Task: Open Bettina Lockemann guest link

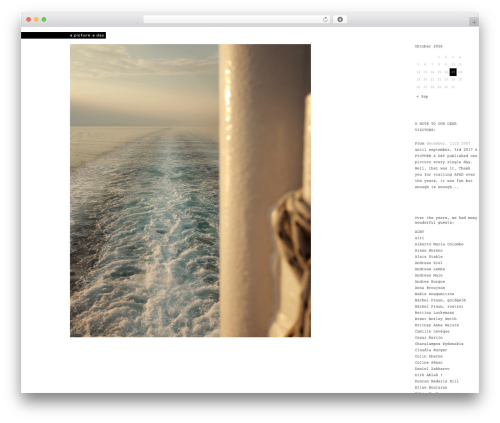Action: (434, 313)
